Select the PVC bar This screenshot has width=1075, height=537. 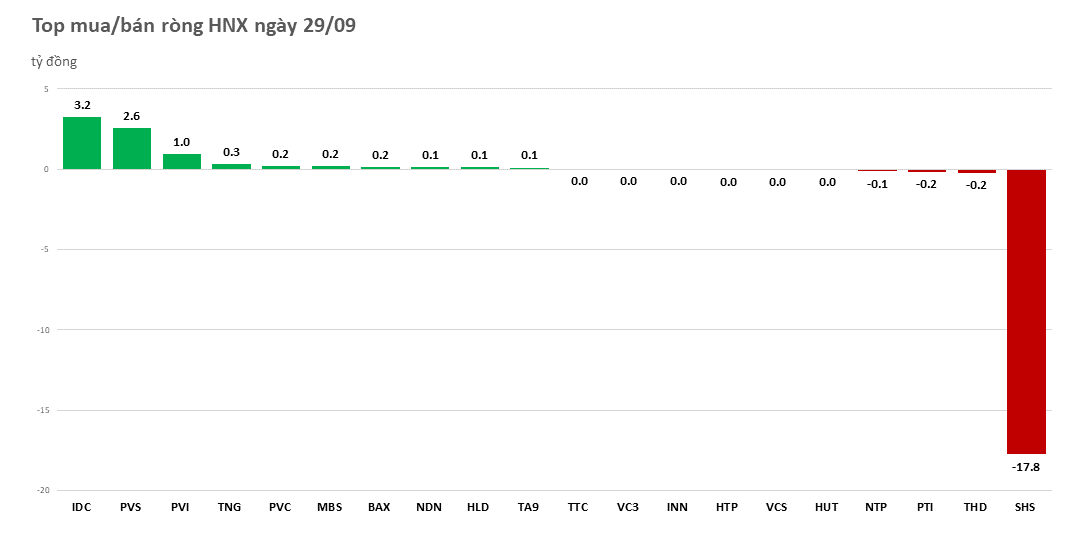click(281, 167)
